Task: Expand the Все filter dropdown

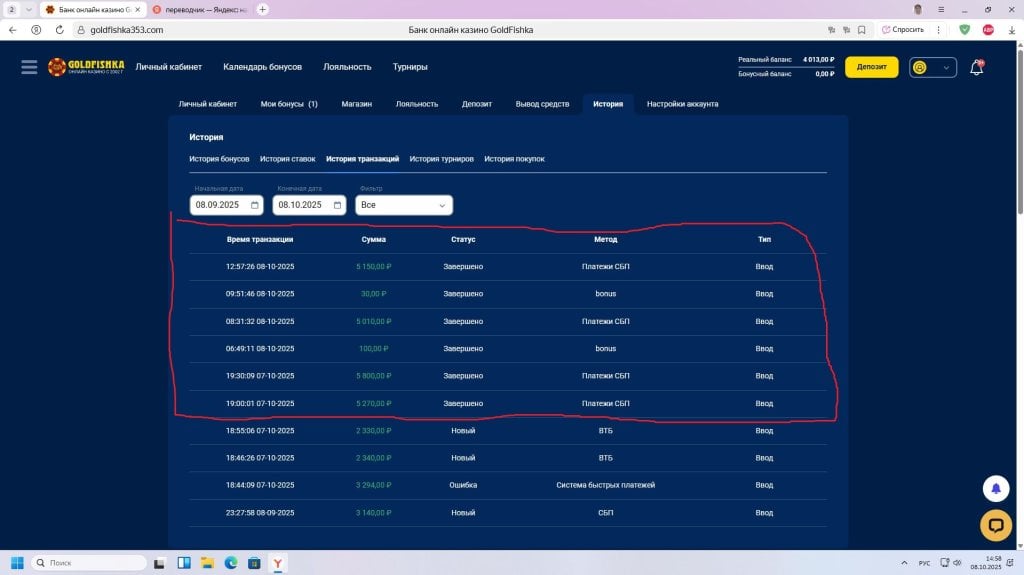Action: 404,205
